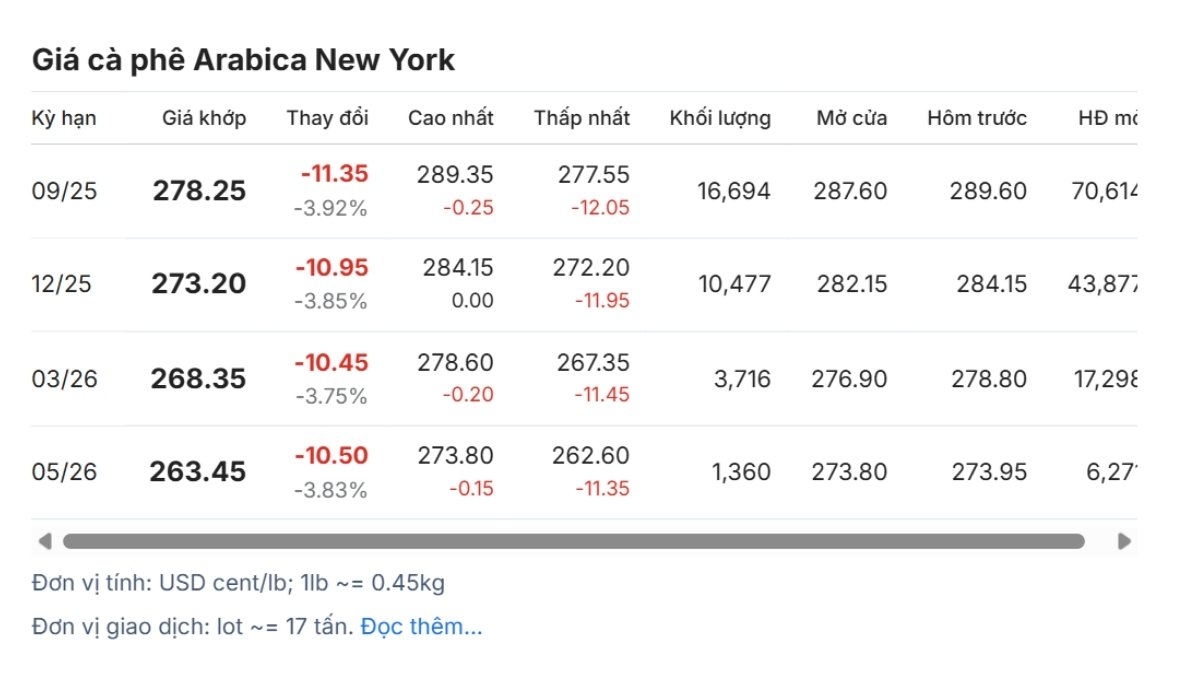Viewport: 1200px width, 675px height.
Task: Click the 16,694 volume value
Action: [x=734, y=191]
